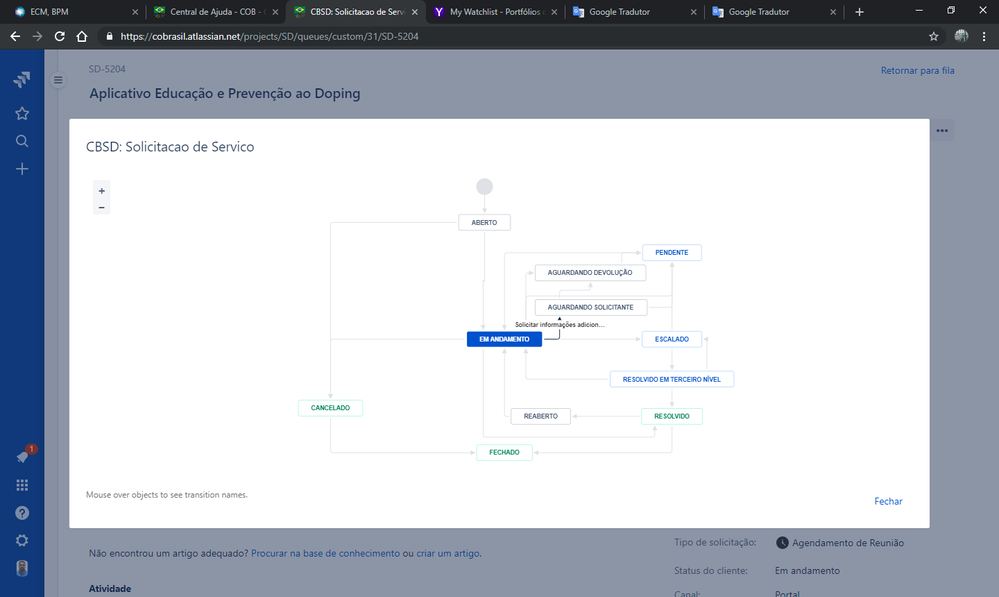This screenshot has width=999, height=597.
Task: Select the REABERTO workflow status
Action: click(540, 416)
